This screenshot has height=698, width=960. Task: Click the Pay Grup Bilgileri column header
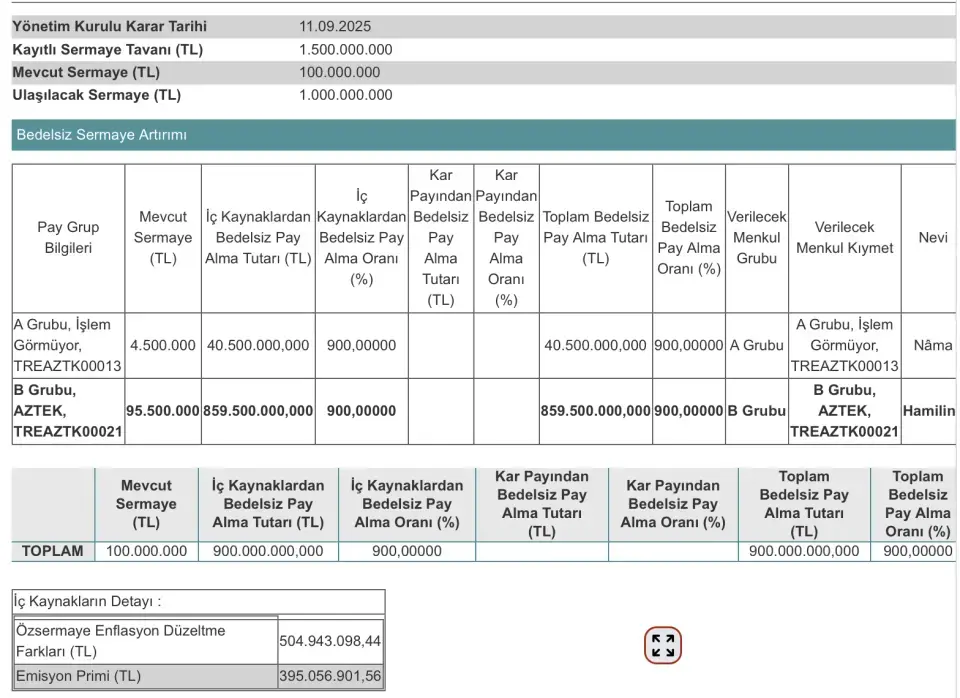[68, 238]
